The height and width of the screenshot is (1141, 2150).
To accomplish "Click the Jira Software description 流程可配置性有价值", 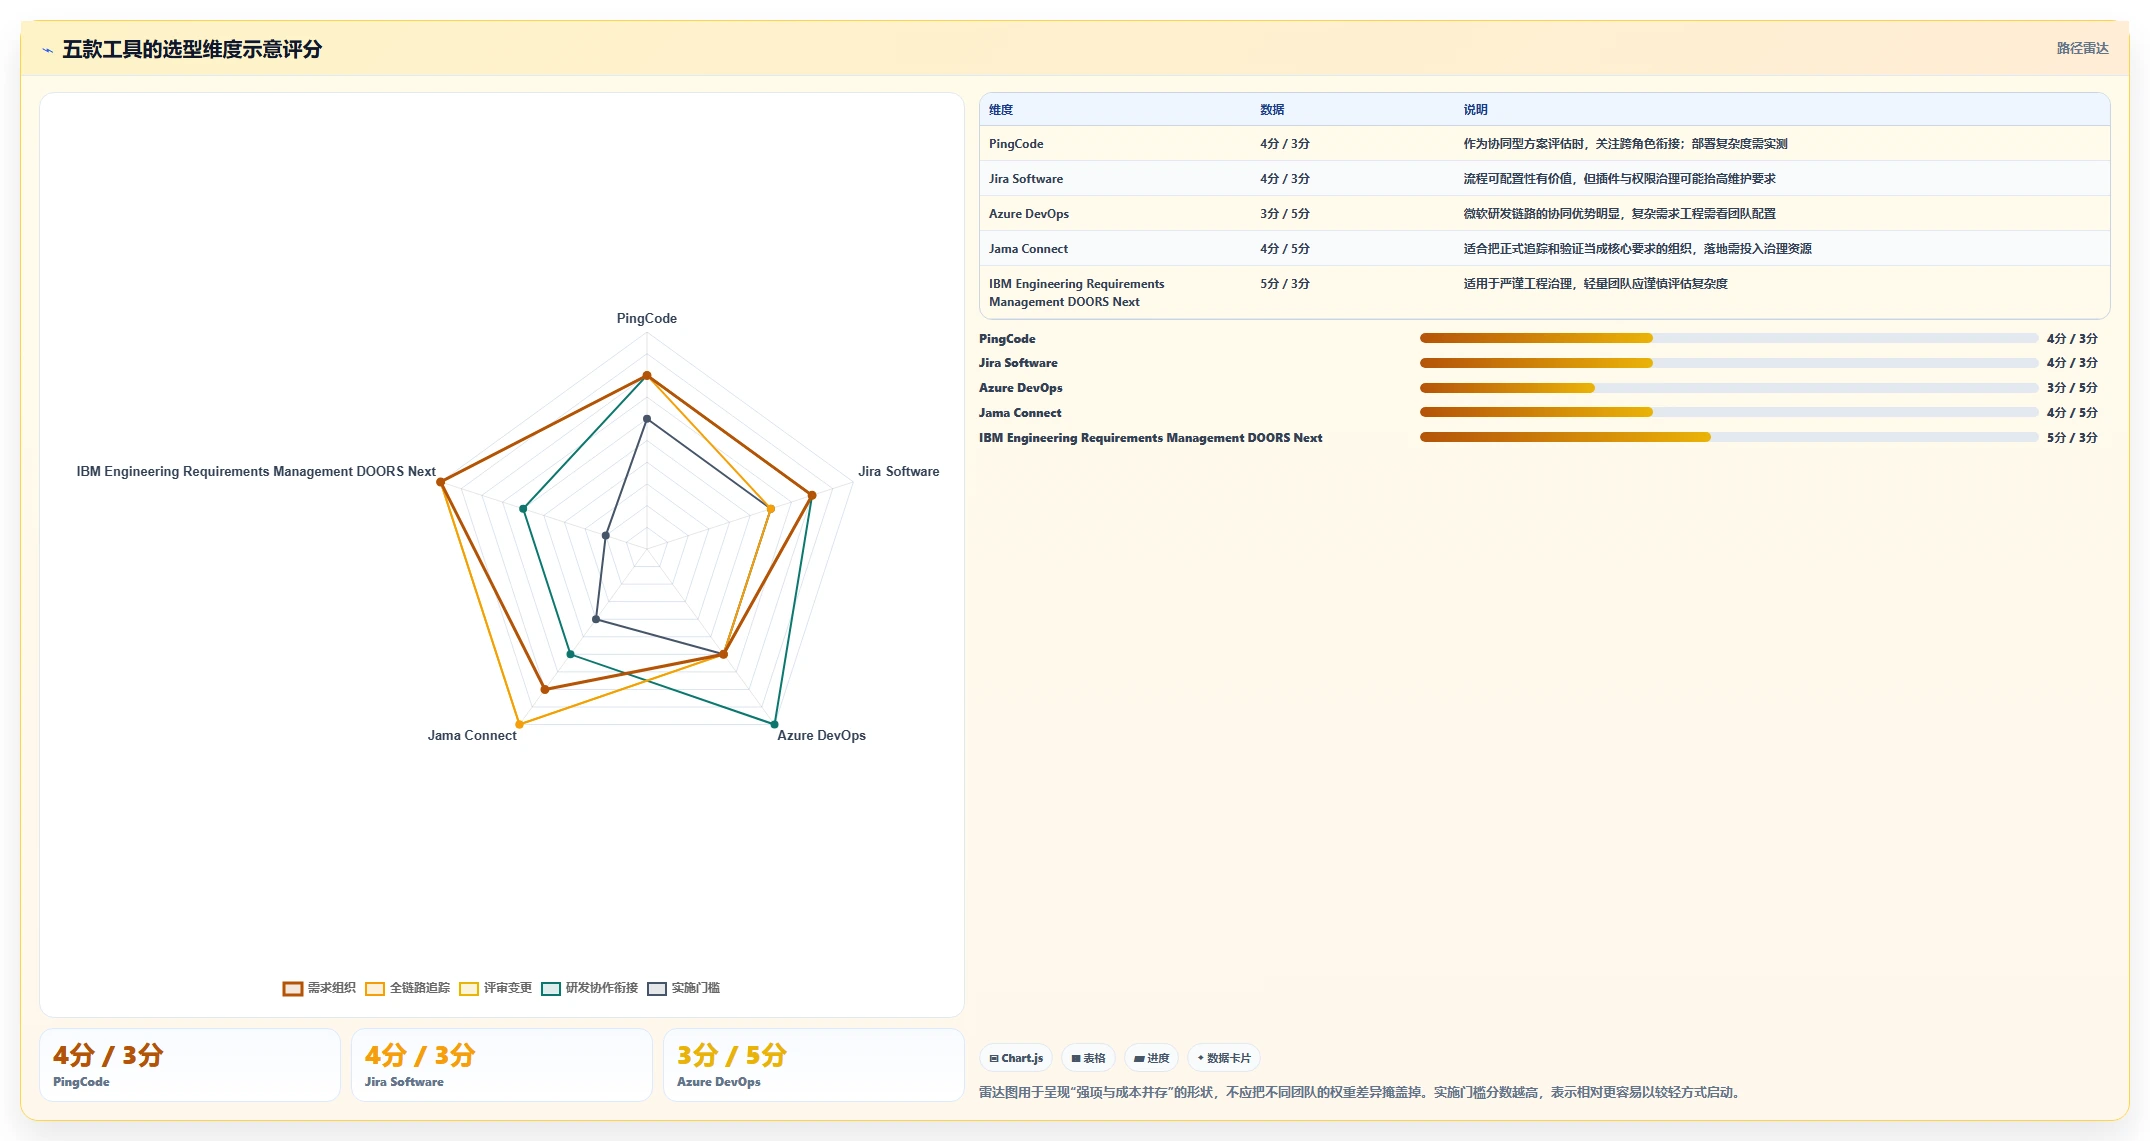I will coord(1620,179).
